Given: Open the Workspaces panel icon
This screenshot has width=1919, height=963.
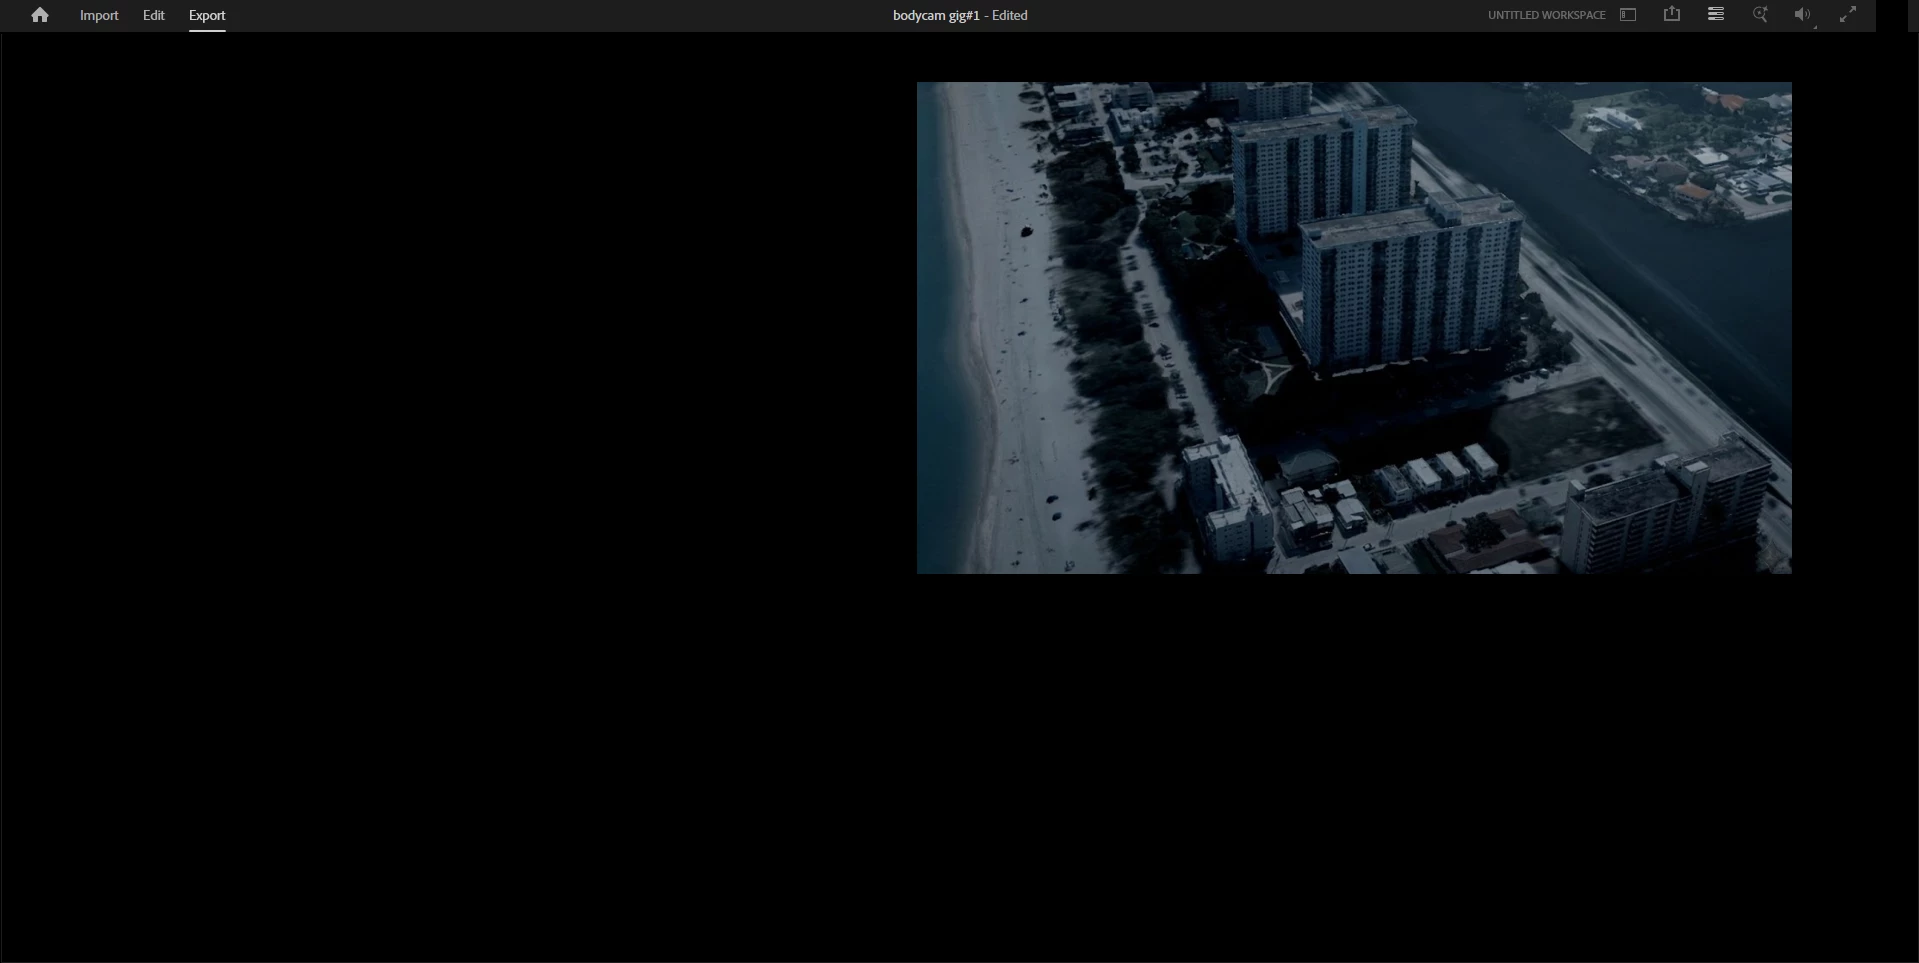Looking at the screenshot, I should (x=1628, y=15).
